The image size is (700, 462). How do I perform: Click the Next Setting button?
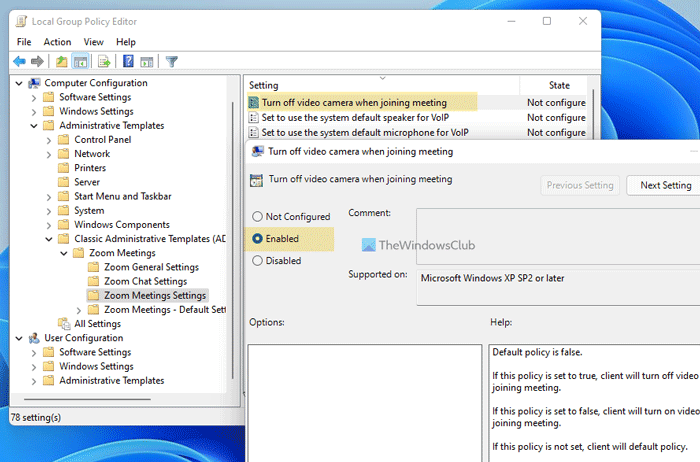coord(664,185)
